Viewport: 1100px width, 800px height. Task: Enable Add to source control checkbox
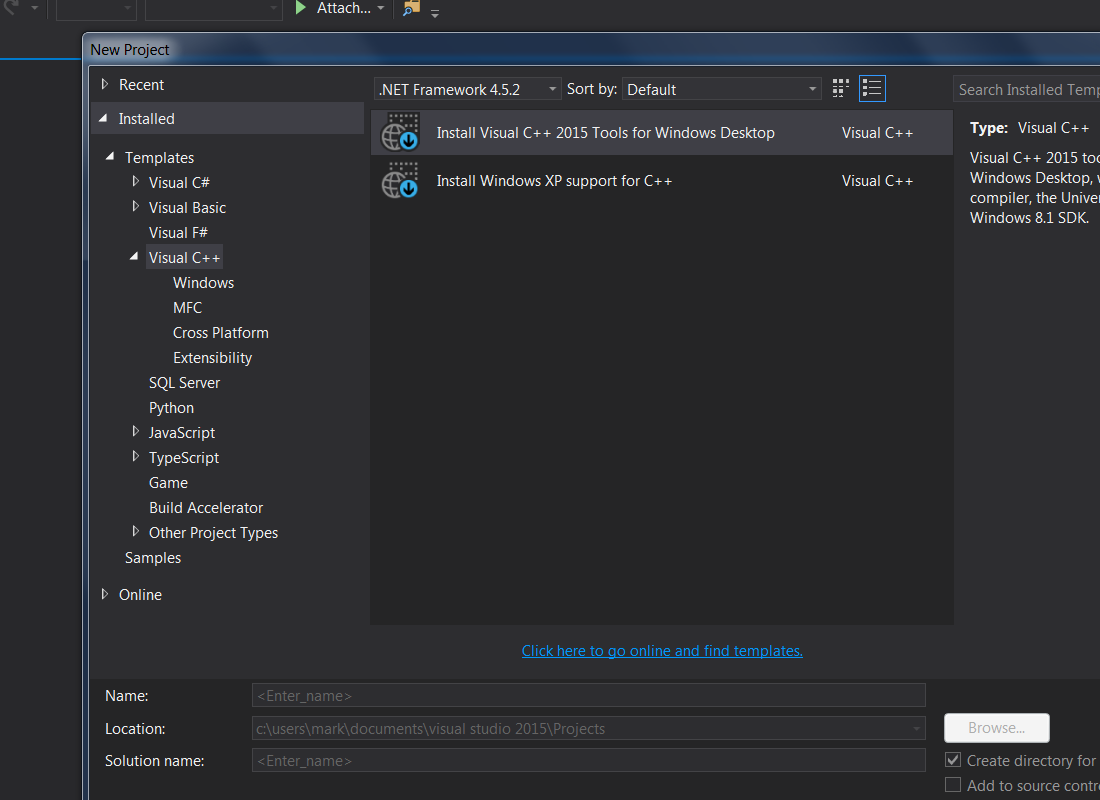click(x=953, y=786)
